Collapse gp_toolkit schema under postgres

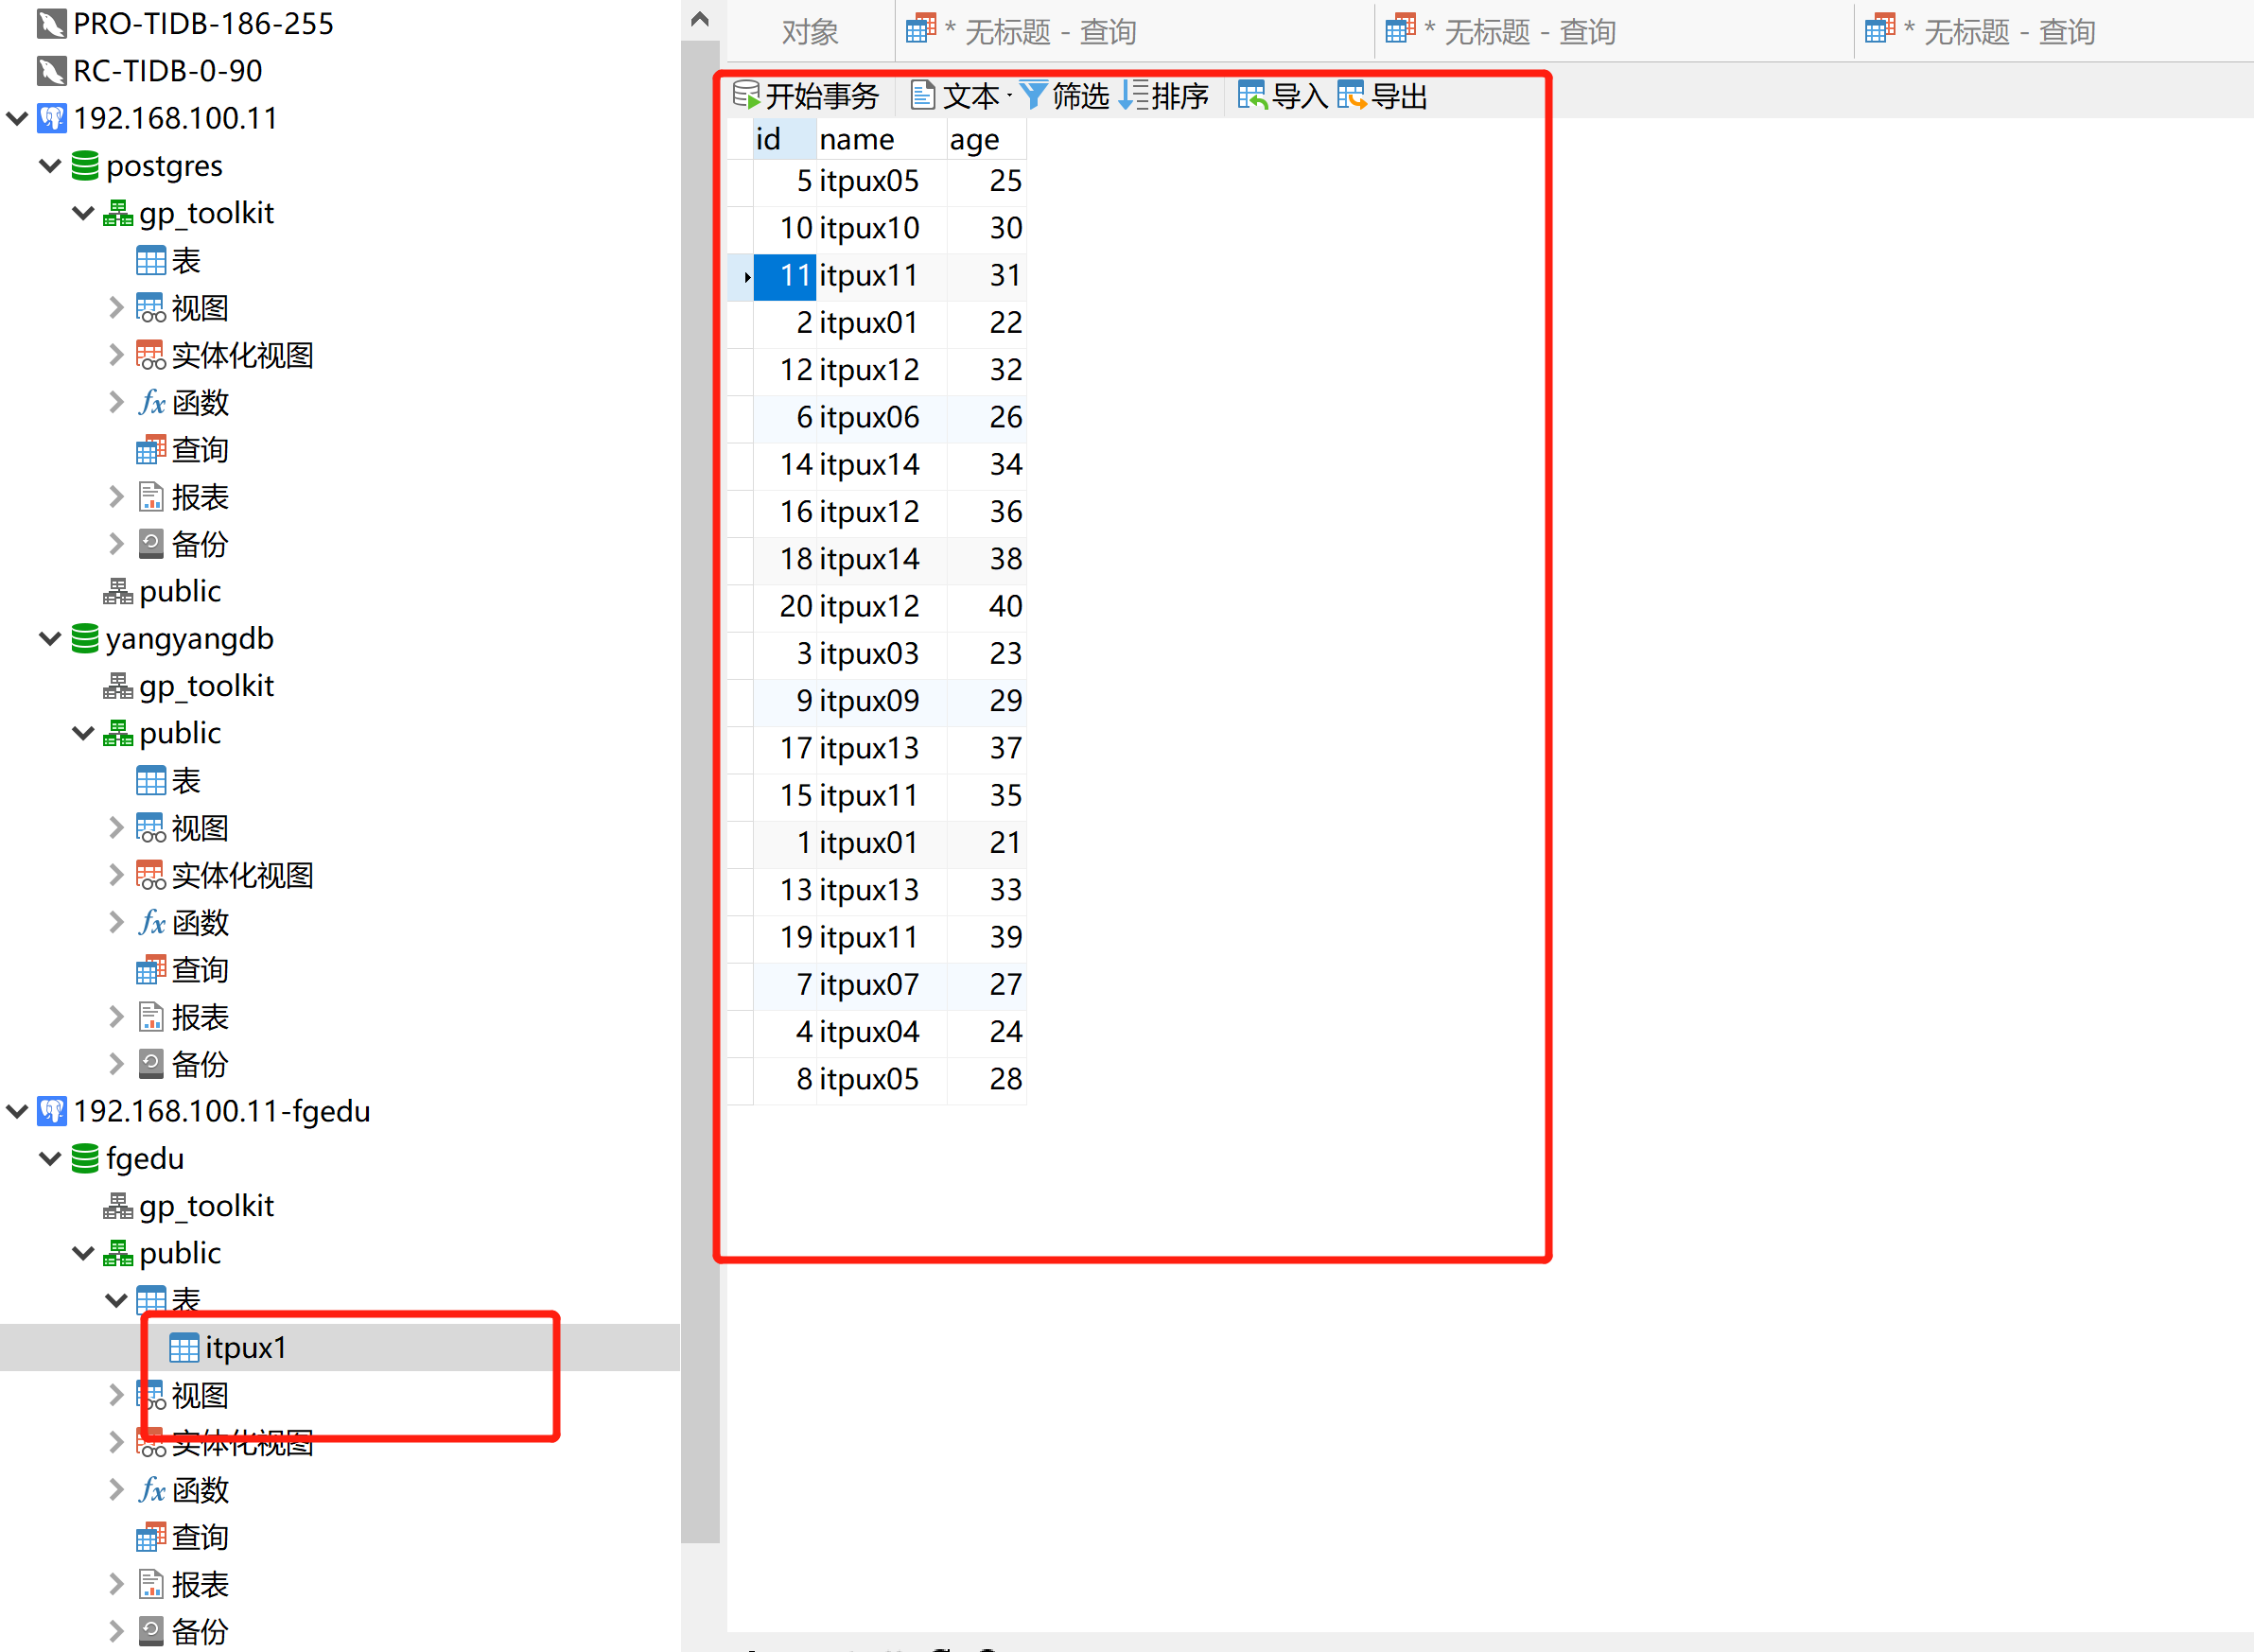(x=84, y=213)
